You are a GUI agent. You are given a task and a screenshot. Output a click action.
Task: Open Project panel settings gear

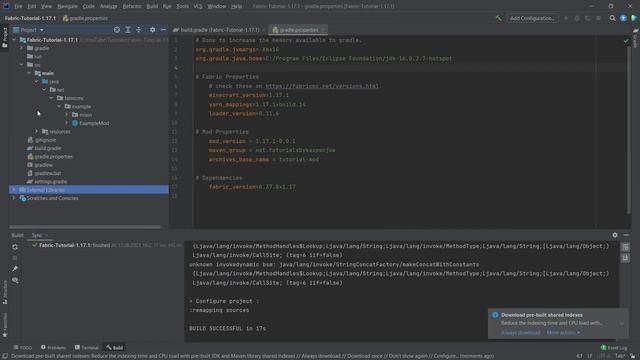[x=152, y=30]
